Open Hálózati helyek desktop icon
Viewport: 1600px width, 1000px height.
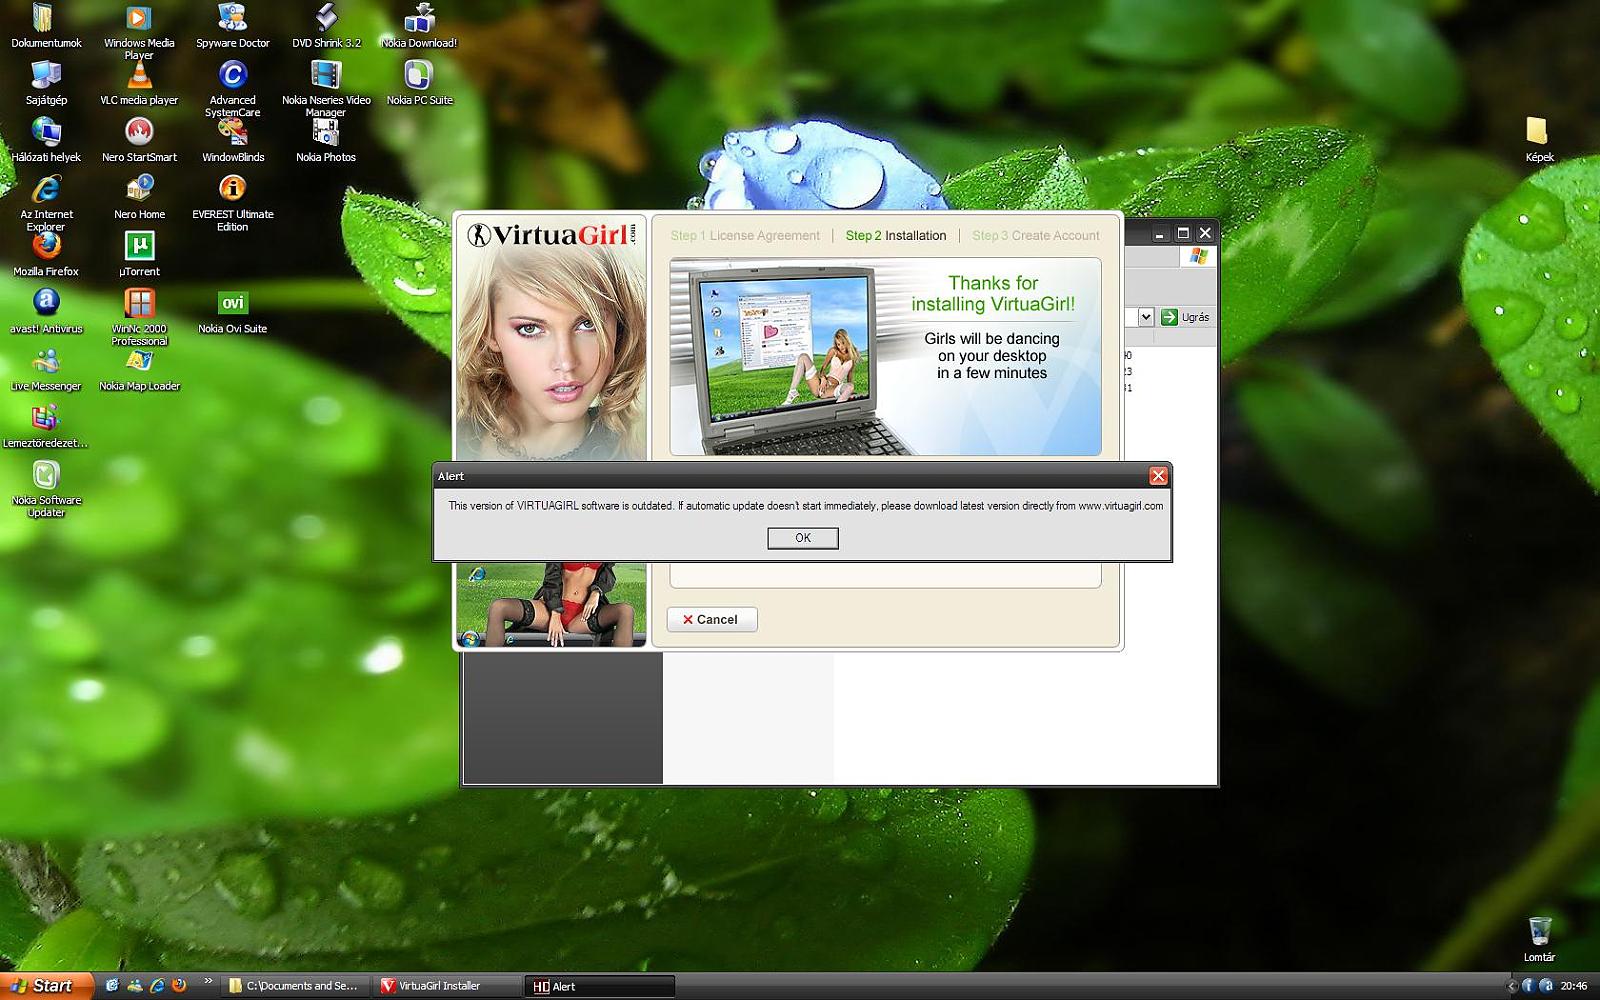[46, 141]
